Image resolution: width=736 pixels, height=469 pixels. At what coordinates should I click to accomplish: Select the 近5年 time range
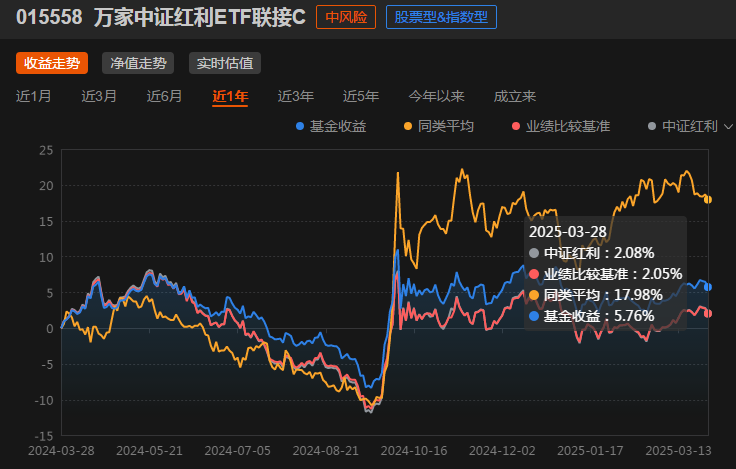[361, 96]
